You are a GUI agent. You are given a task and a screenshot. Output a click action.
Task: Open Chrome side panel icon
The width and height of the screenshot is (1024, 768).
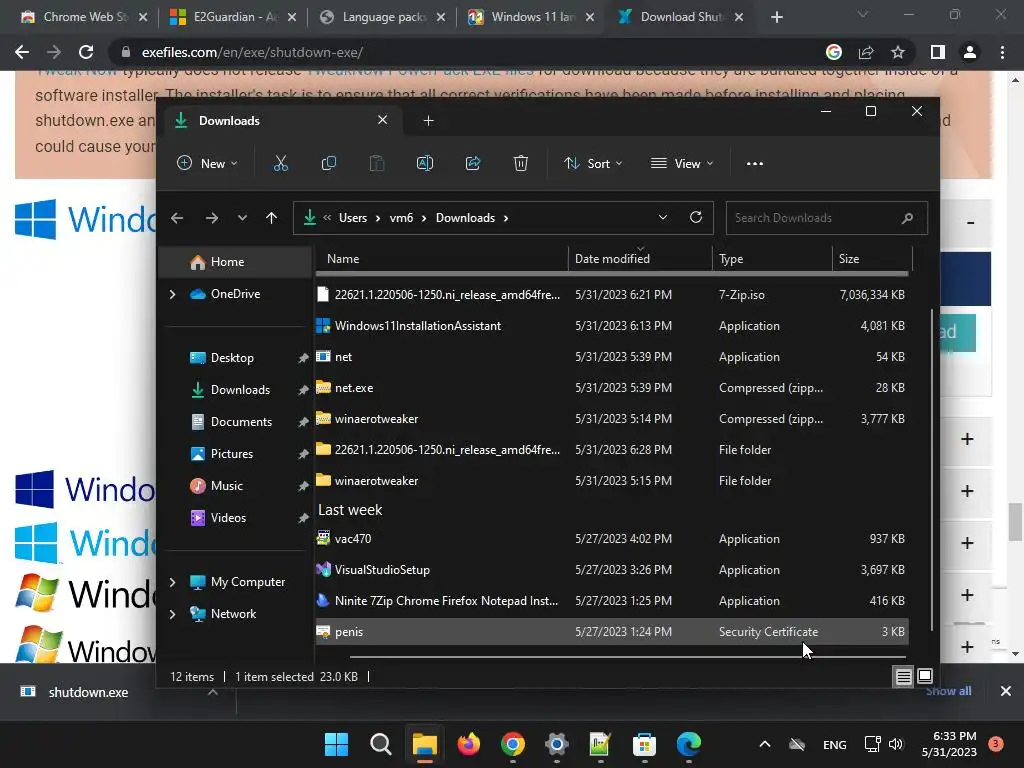pos(937,52)
